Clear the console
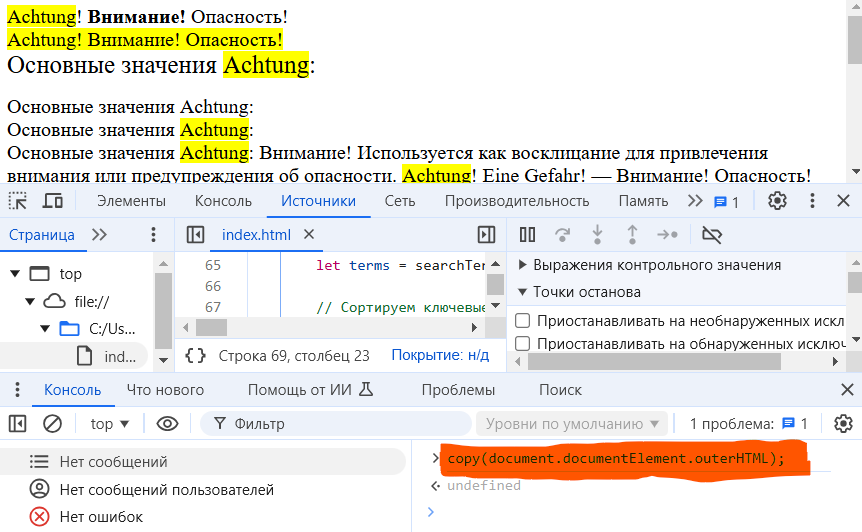 pyautogui.click(x=53, y=424)
